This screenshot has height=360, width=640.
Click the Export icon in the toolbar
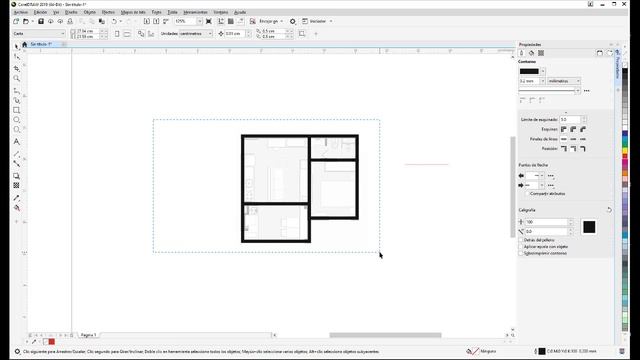(156, 21)
